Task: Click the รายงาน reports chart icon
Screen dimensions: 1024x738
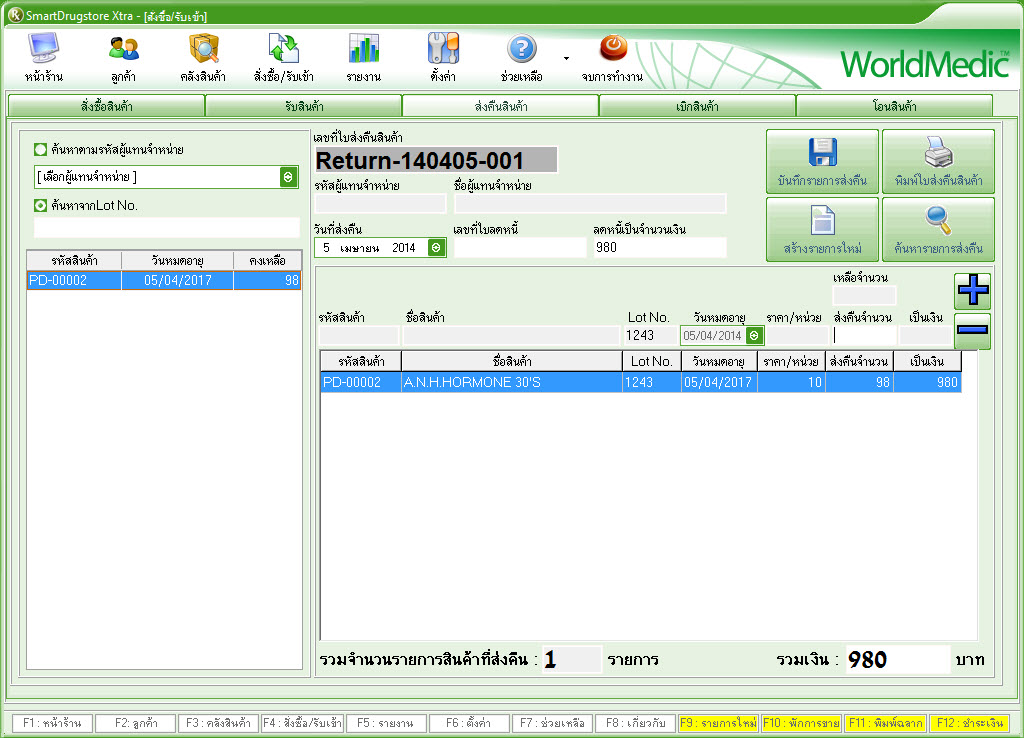Action: click(363, 49)
